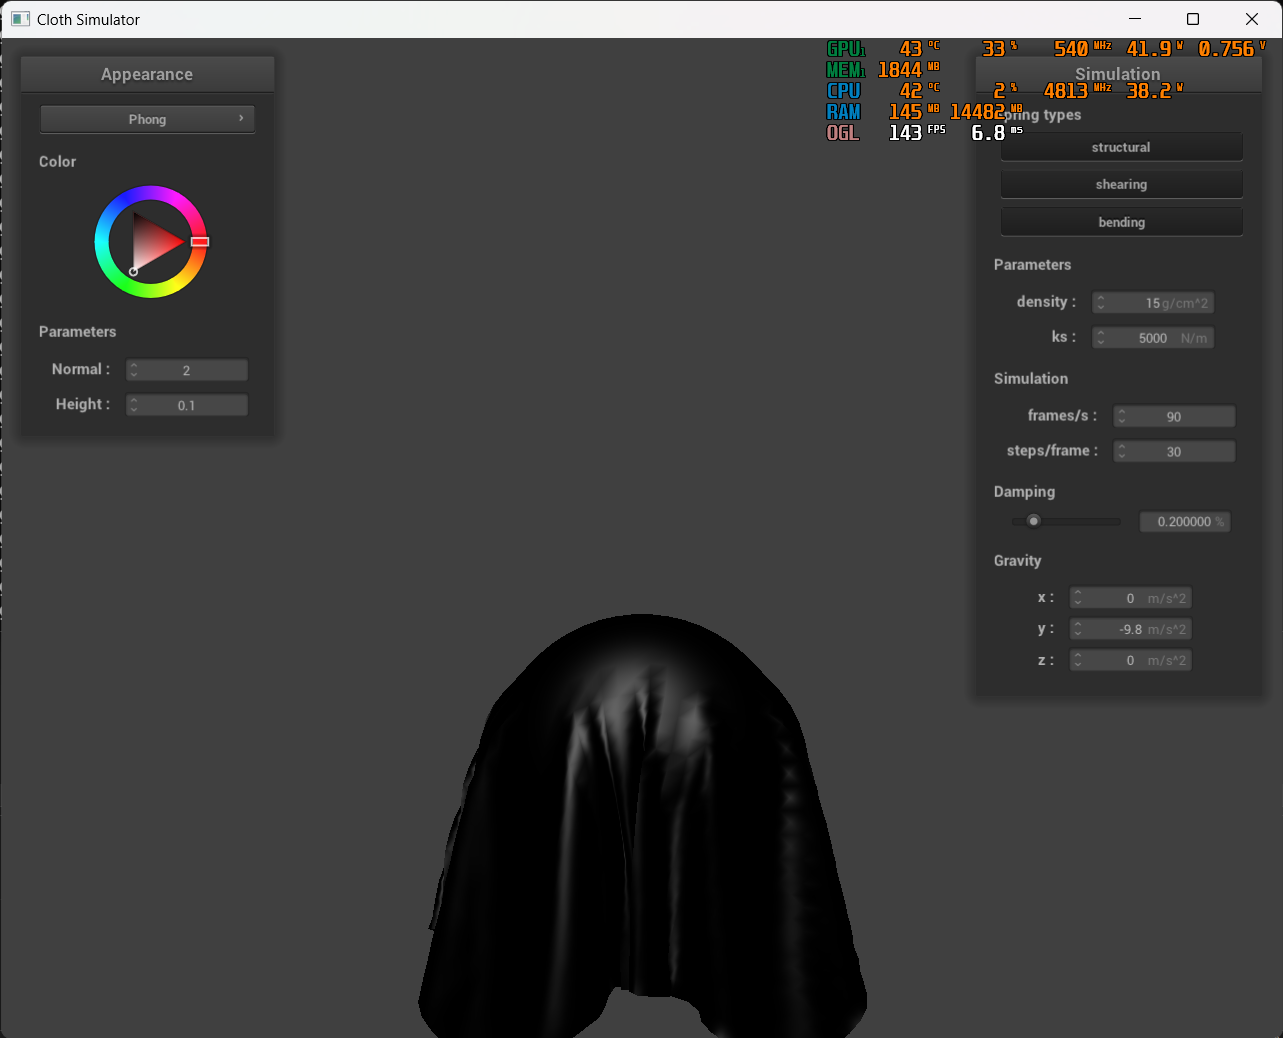Click the red triangle in the color wheel
This screenshot has height=1038, width=1283.
153,240
